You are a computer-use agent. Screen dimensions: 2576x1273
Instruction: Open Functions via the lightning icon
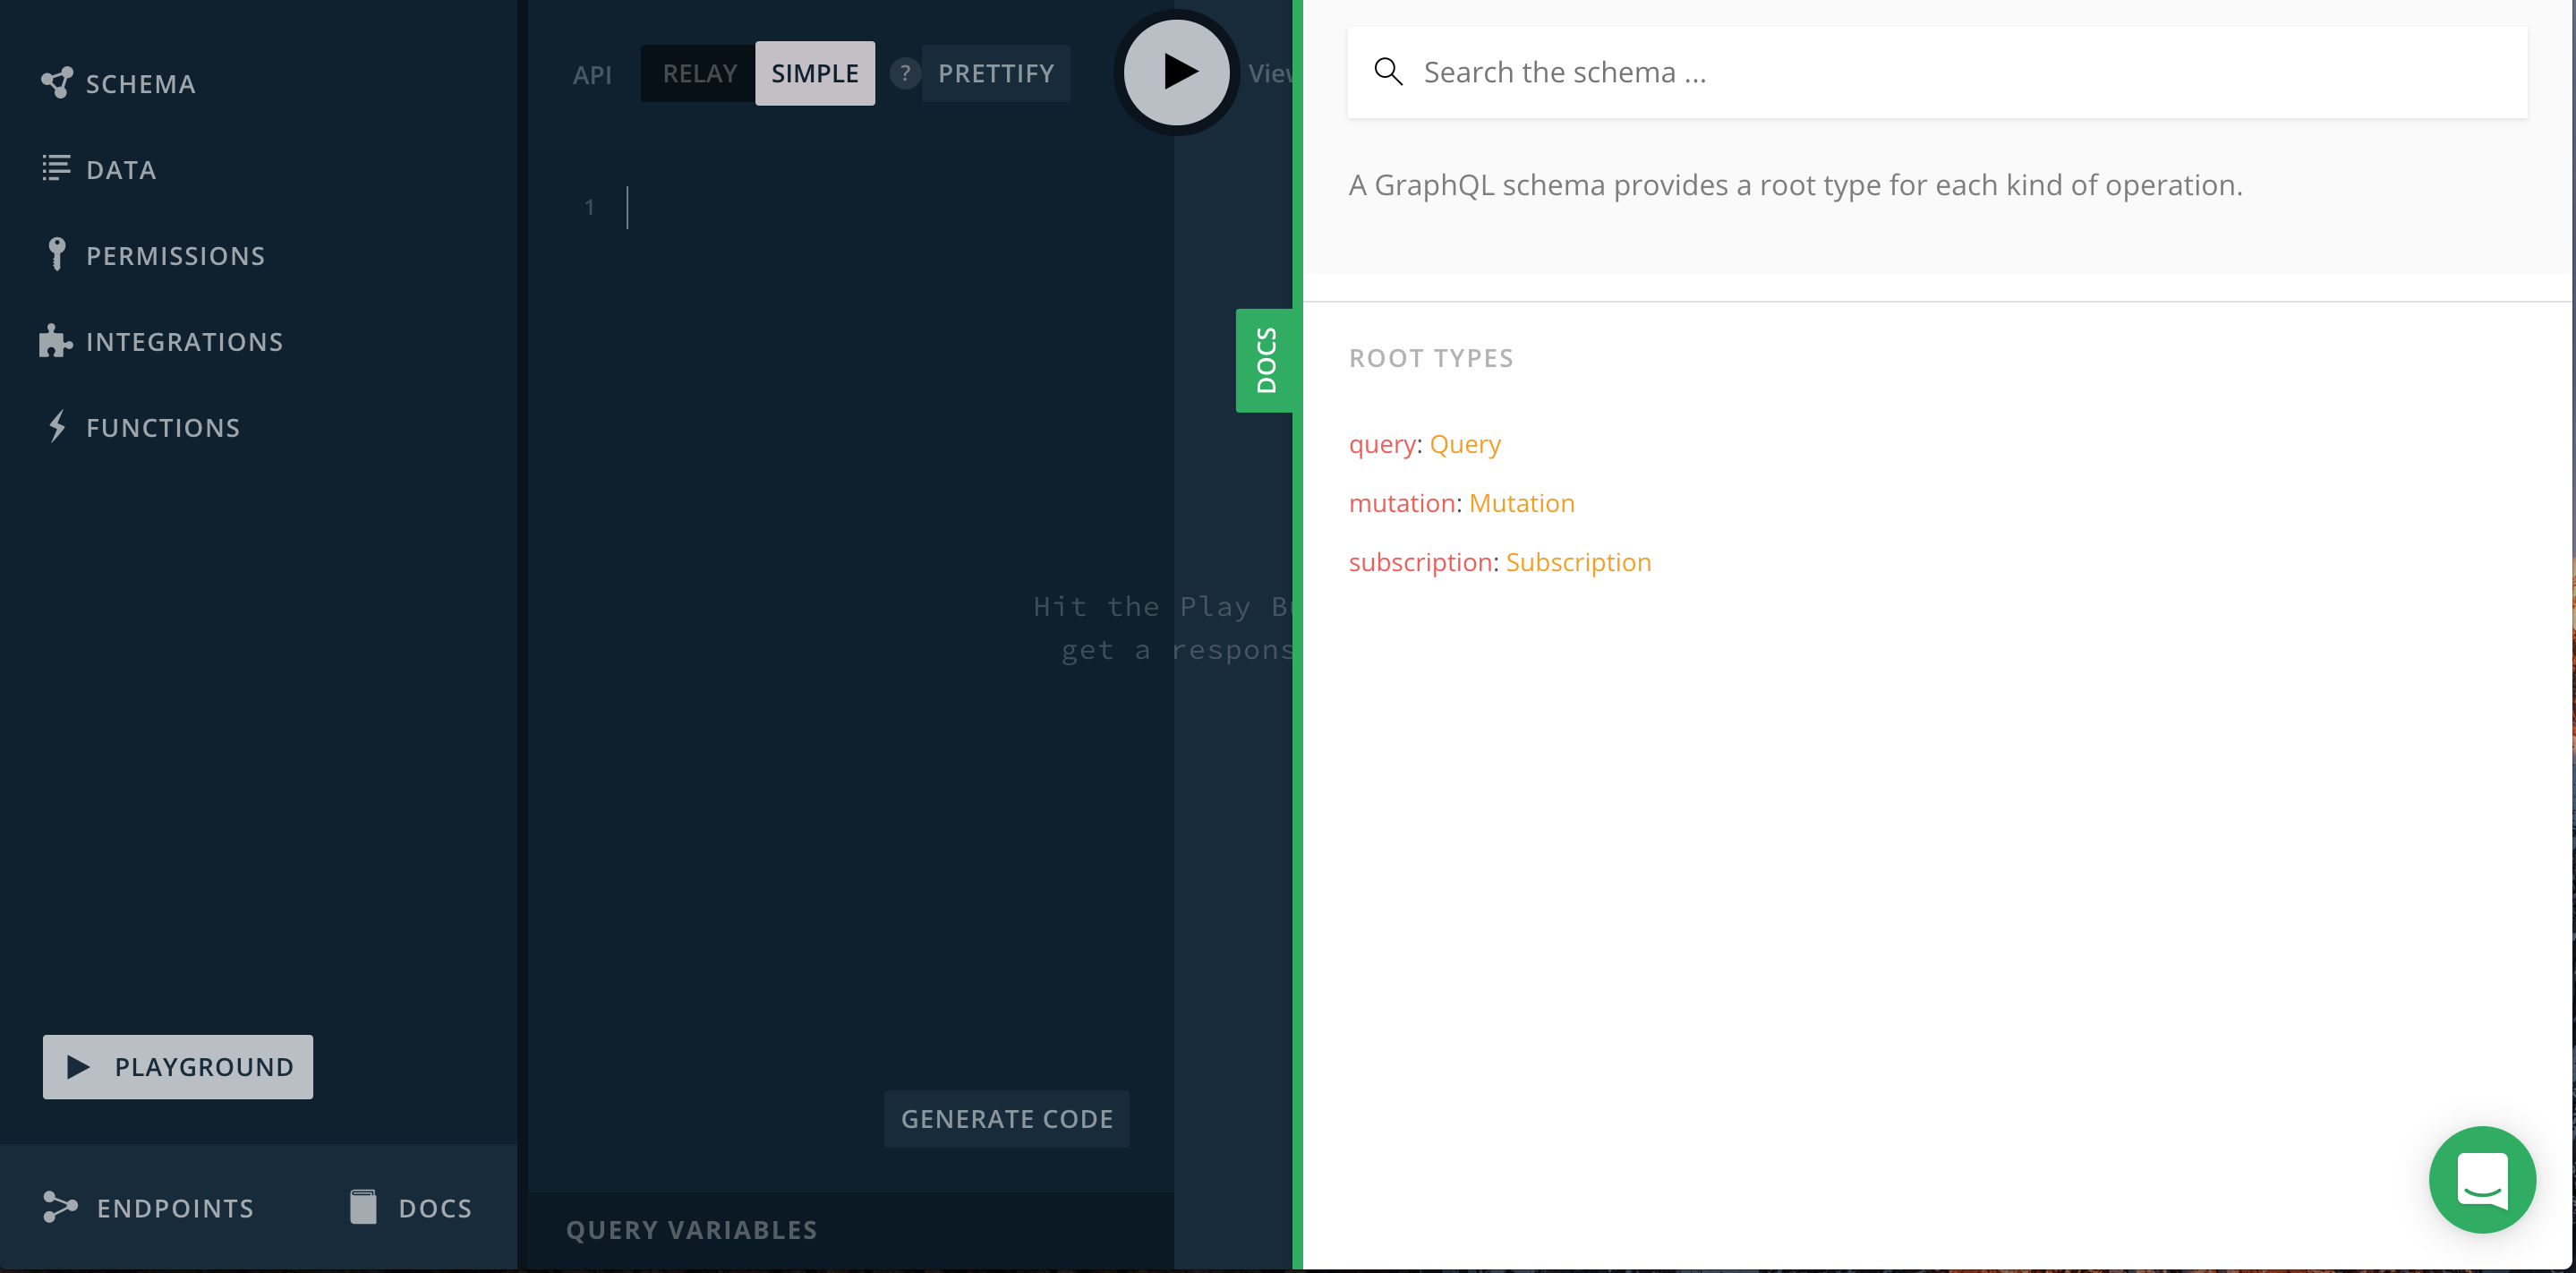click(56, 426)
